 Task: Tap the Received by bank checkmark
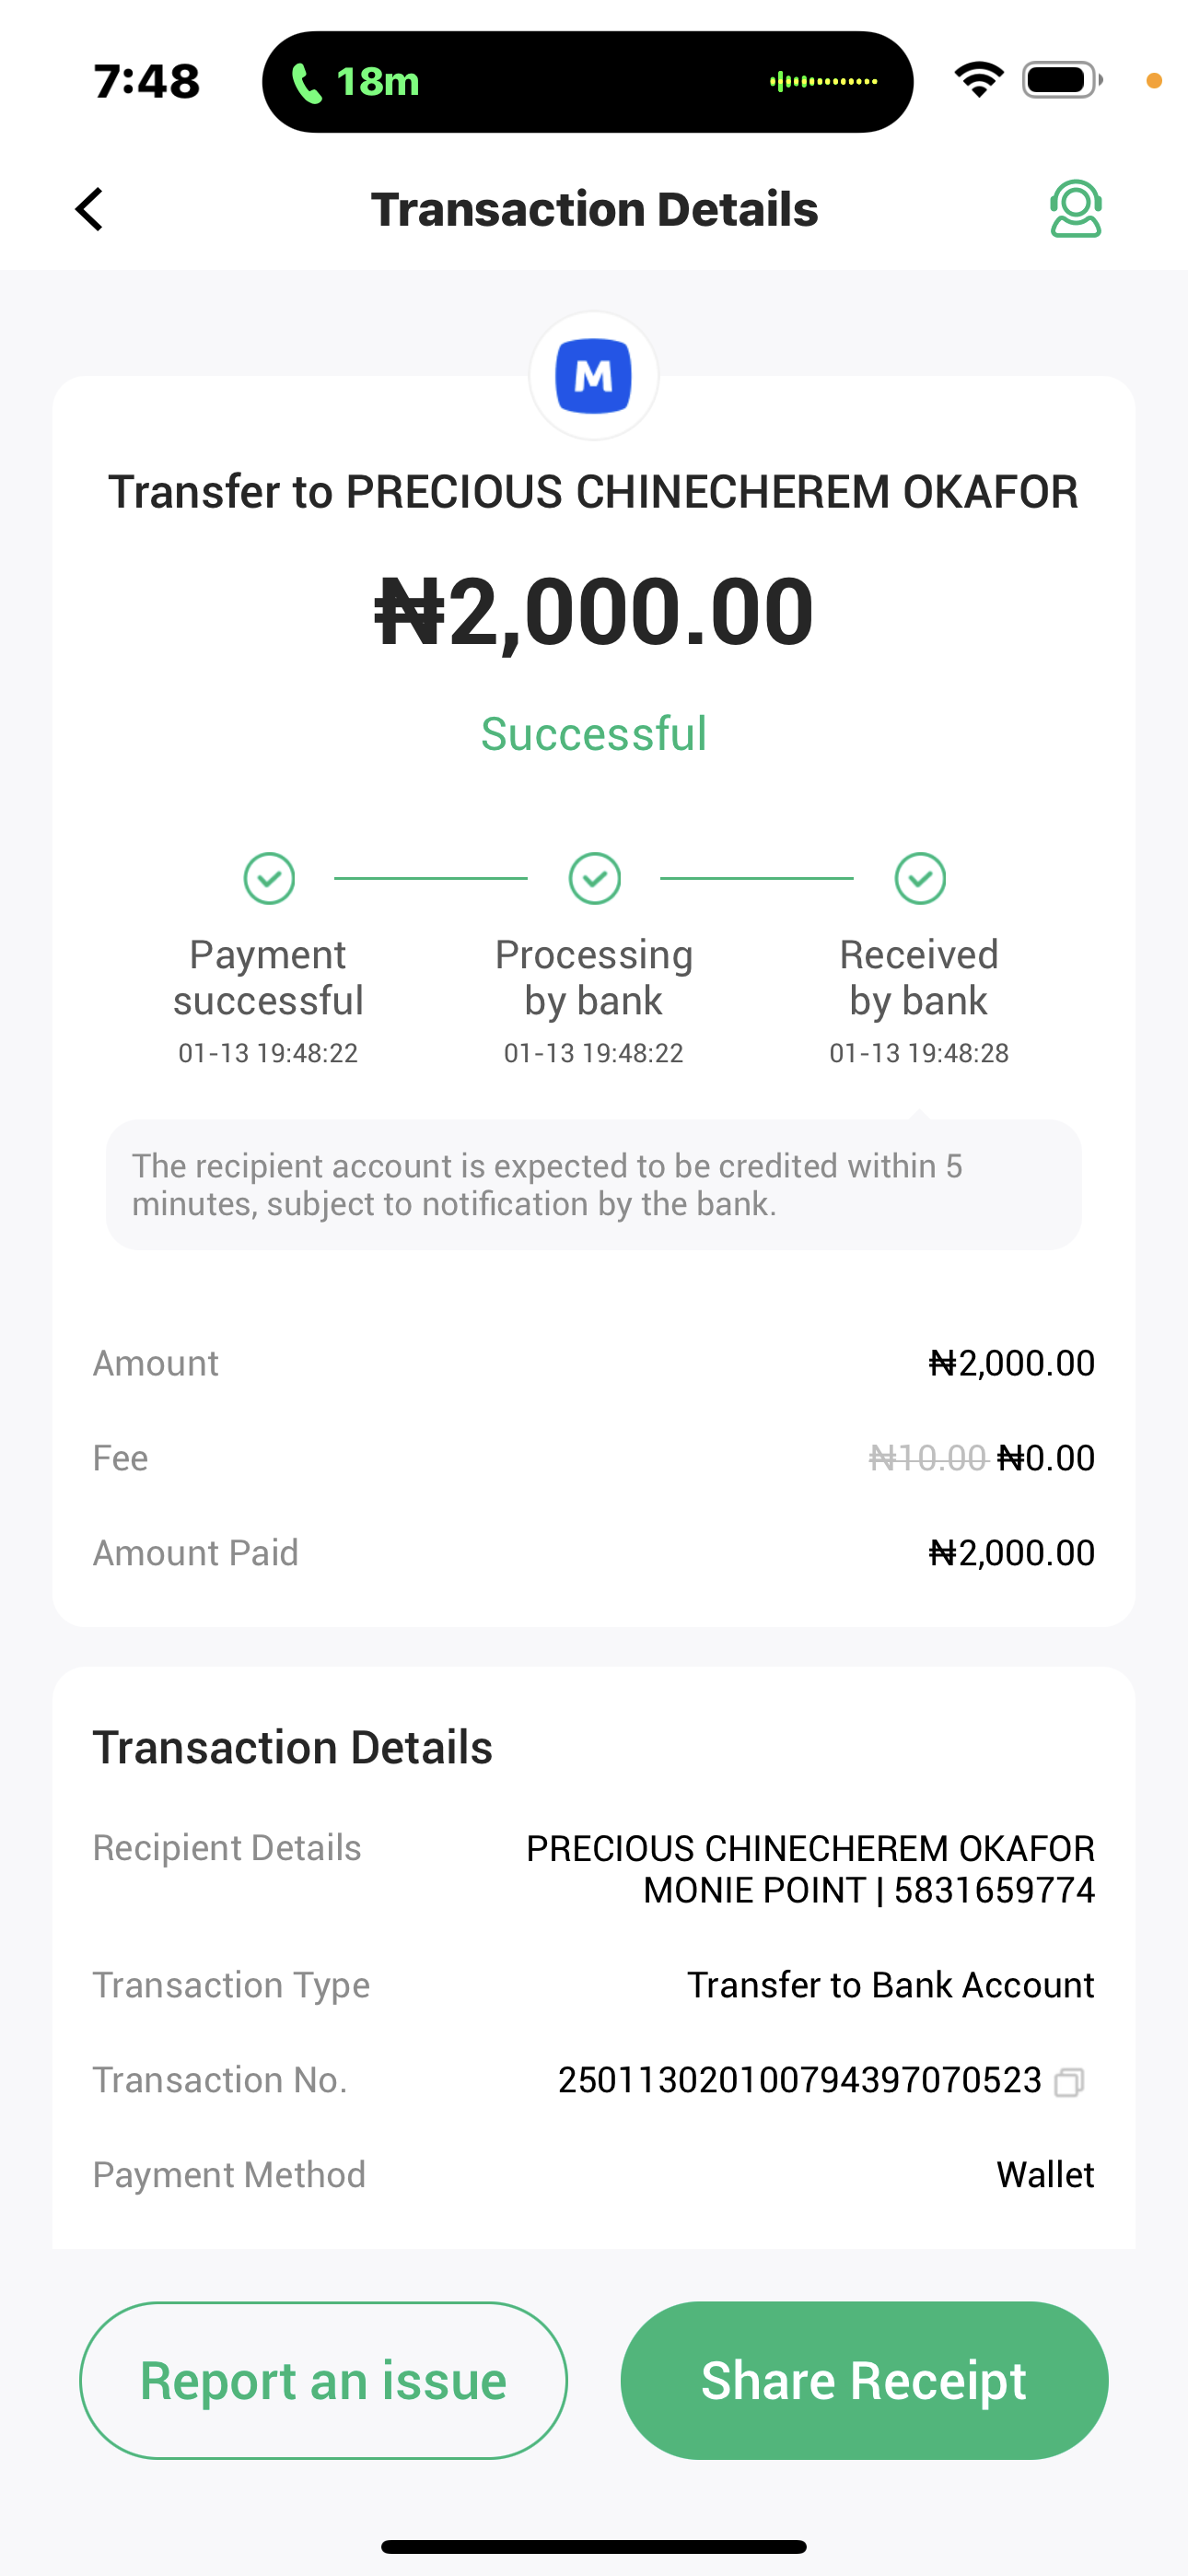click(920, 878)
